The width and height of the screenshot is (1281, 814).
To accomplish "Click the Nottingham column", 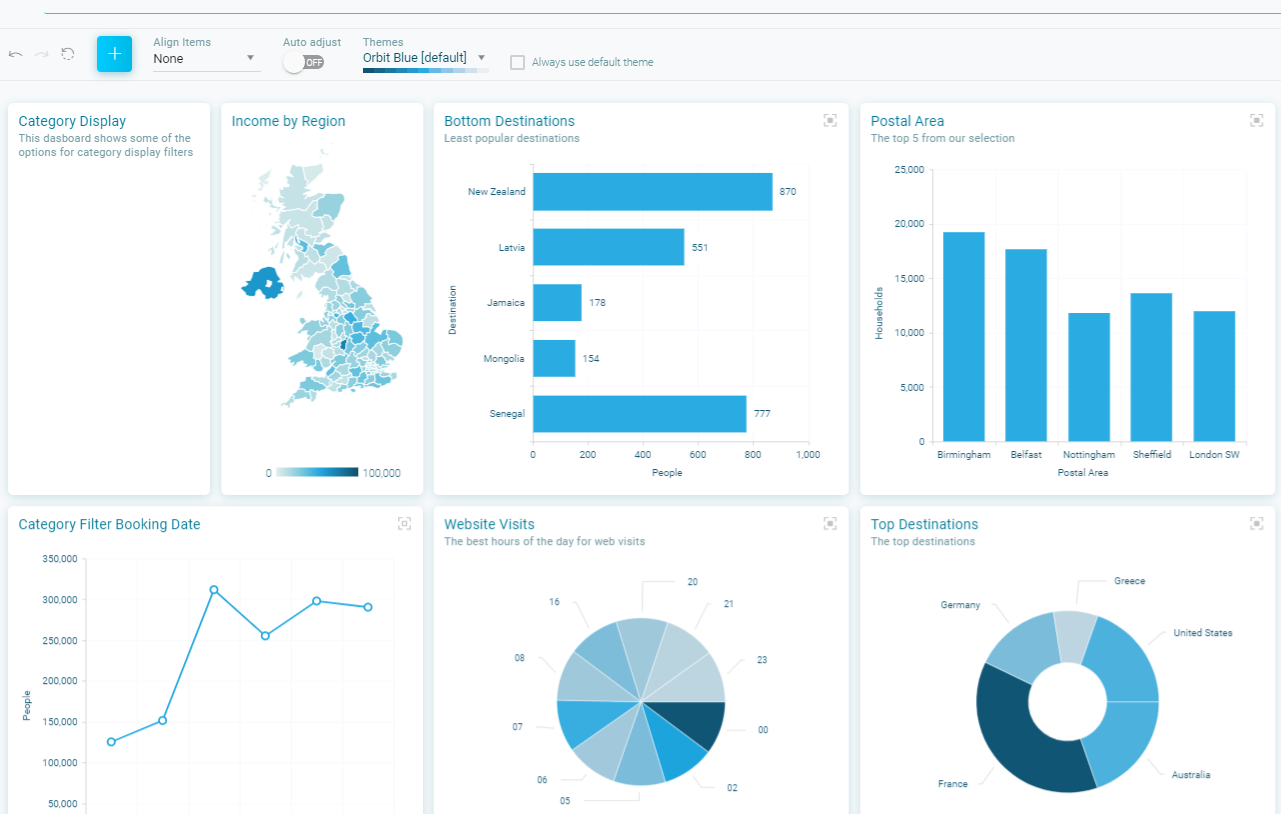I will pos(1089,377).
